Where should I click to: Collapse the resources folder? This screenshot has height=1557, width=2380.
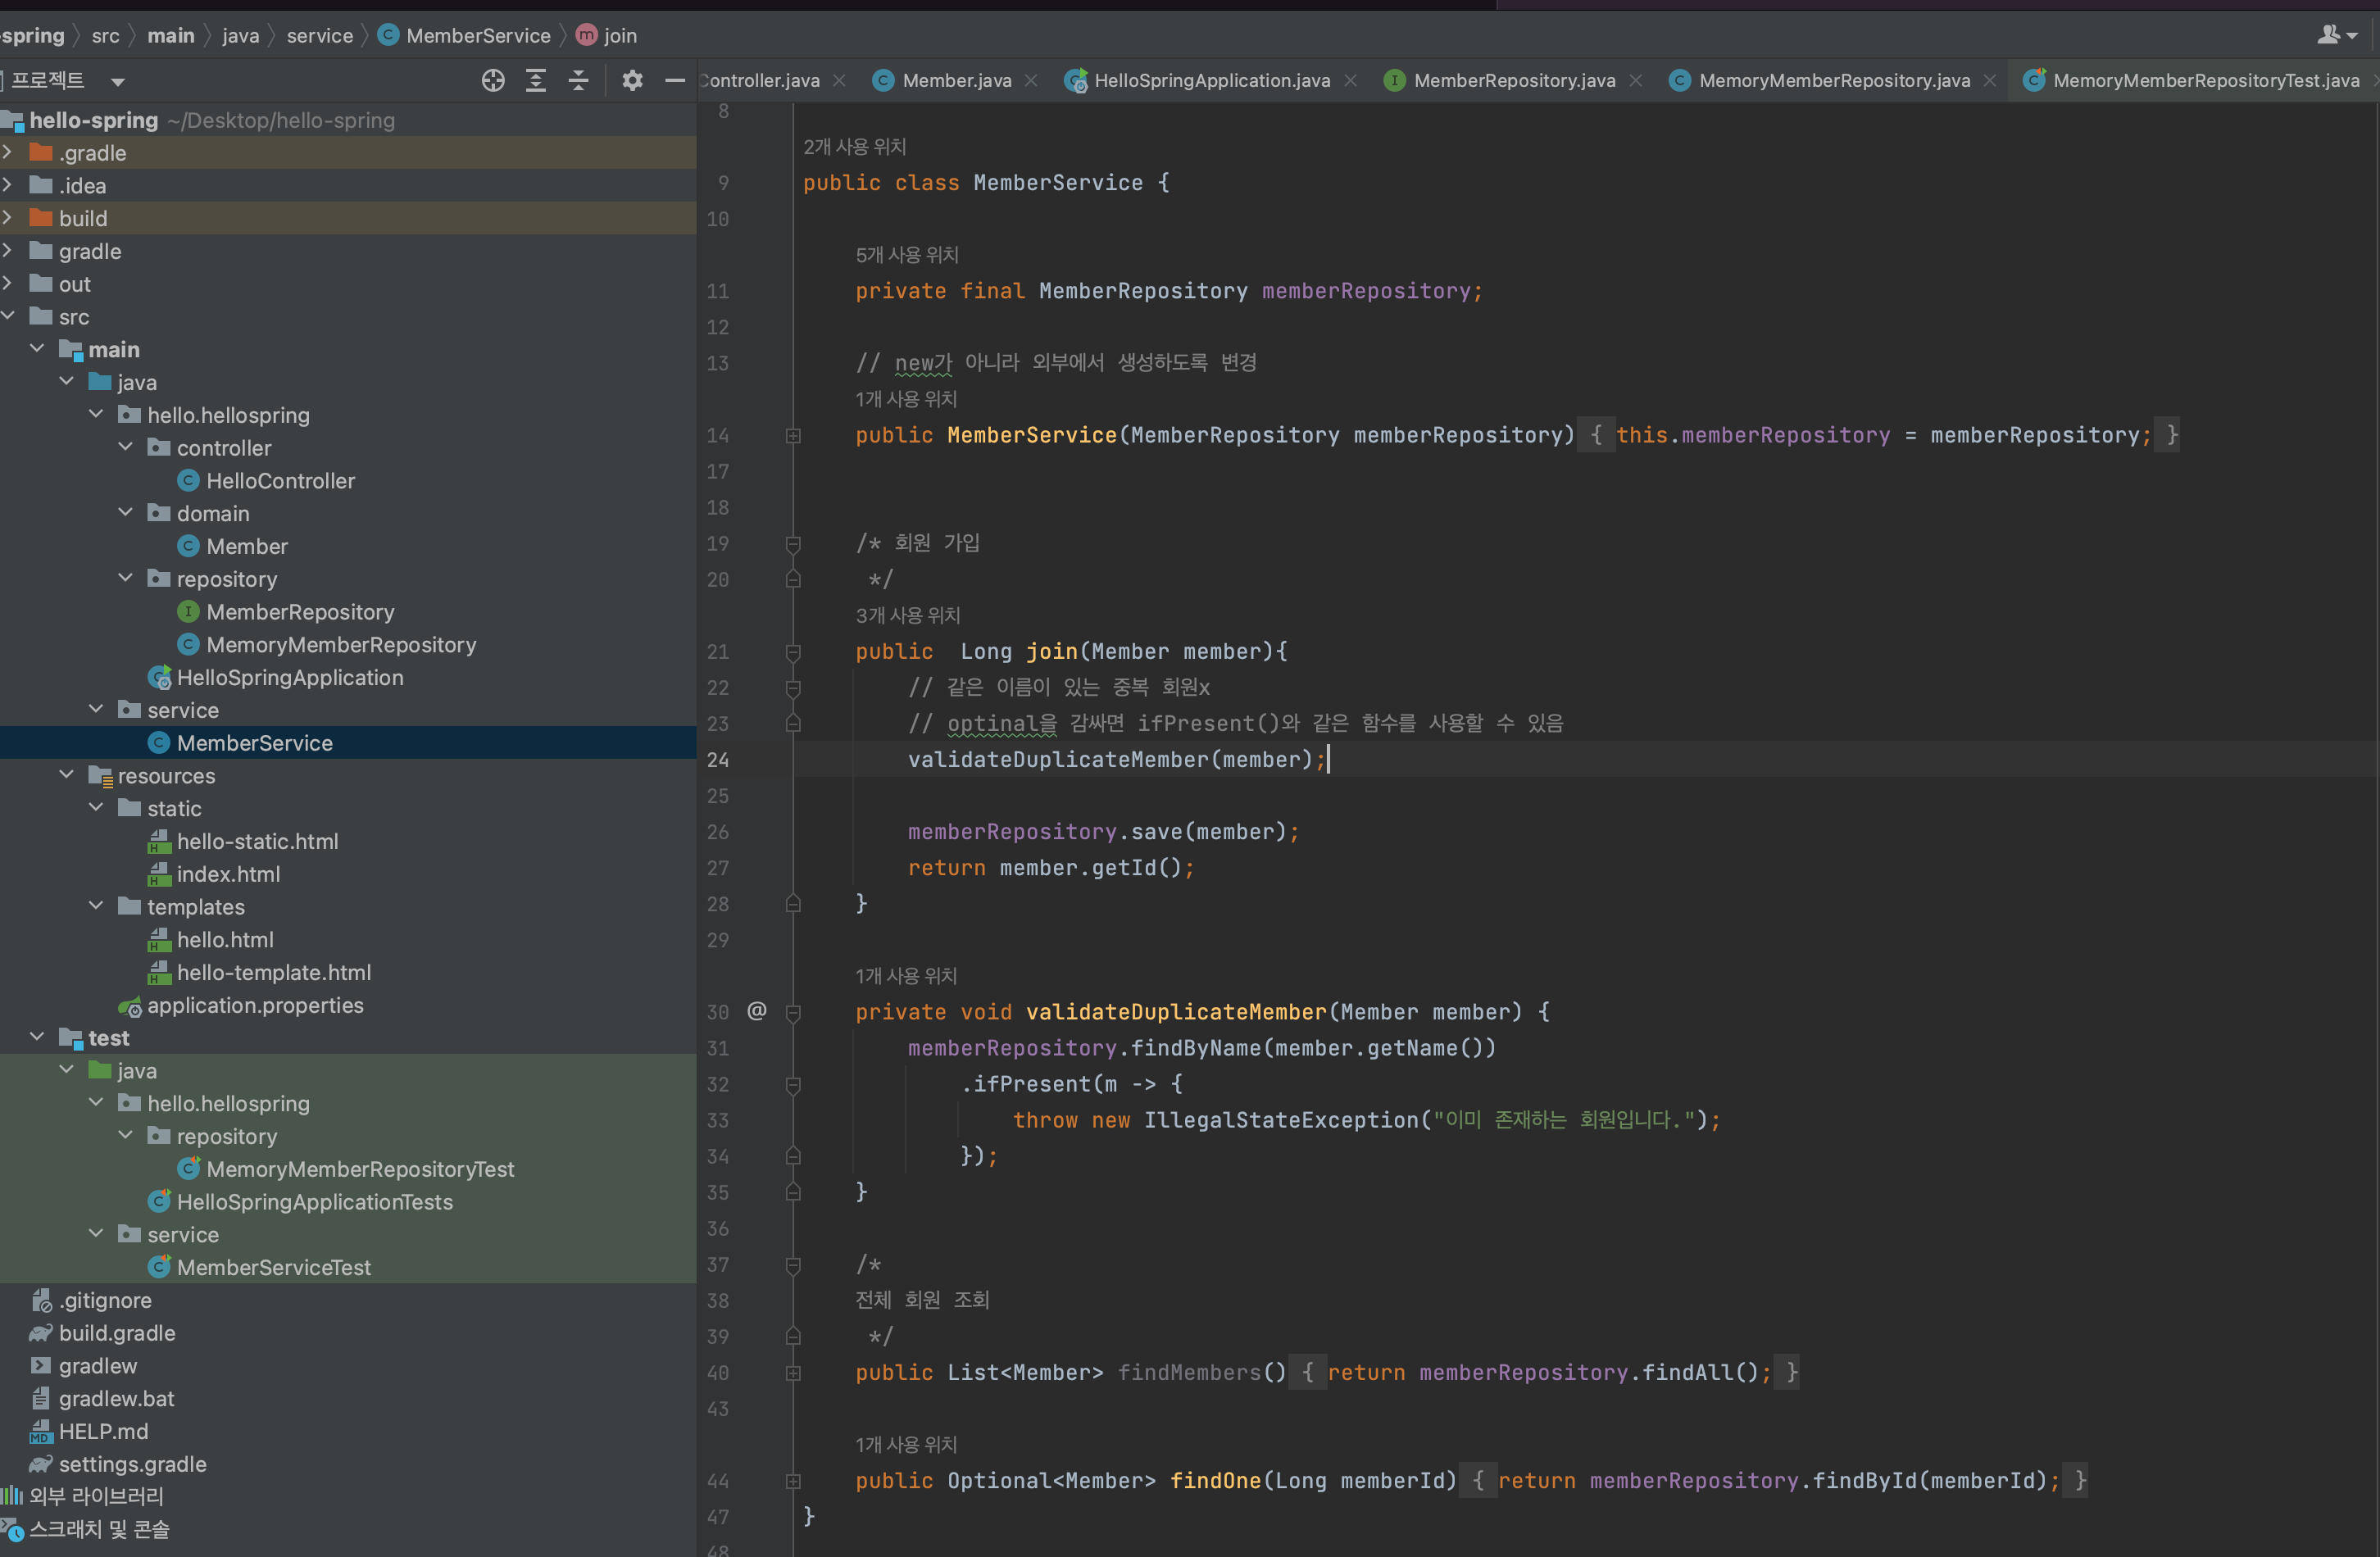[67, 775]
